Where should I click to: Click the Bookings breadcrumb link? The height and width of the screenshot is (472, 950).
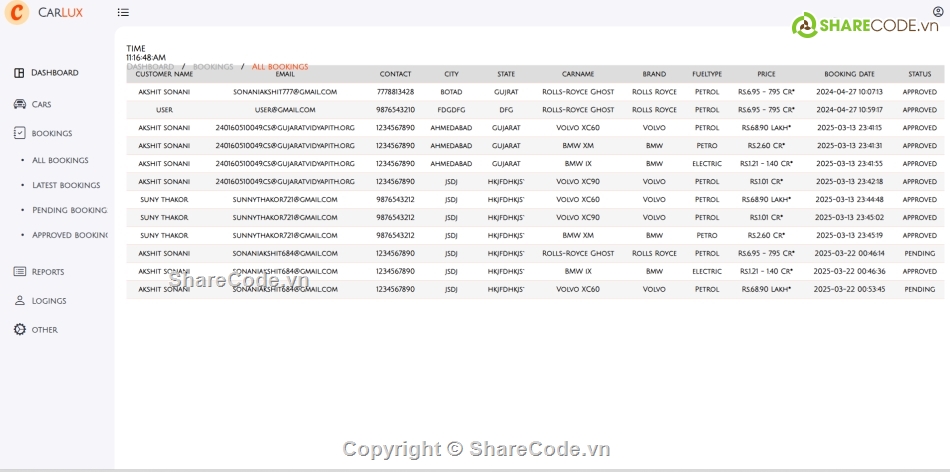(213, 67)
